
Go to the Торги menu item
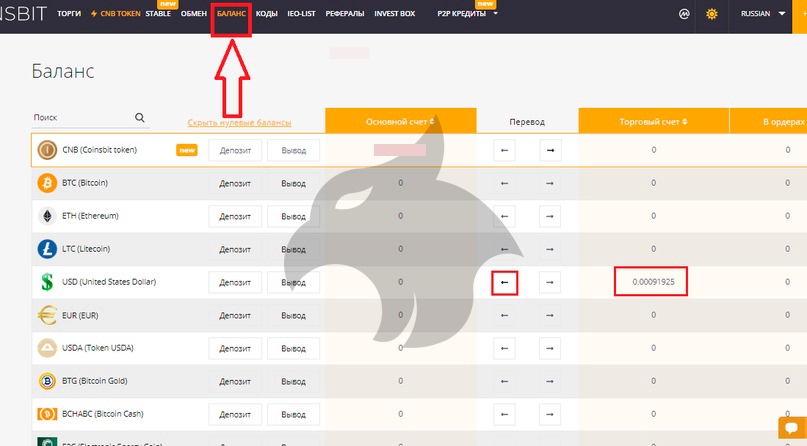(69, 15)
